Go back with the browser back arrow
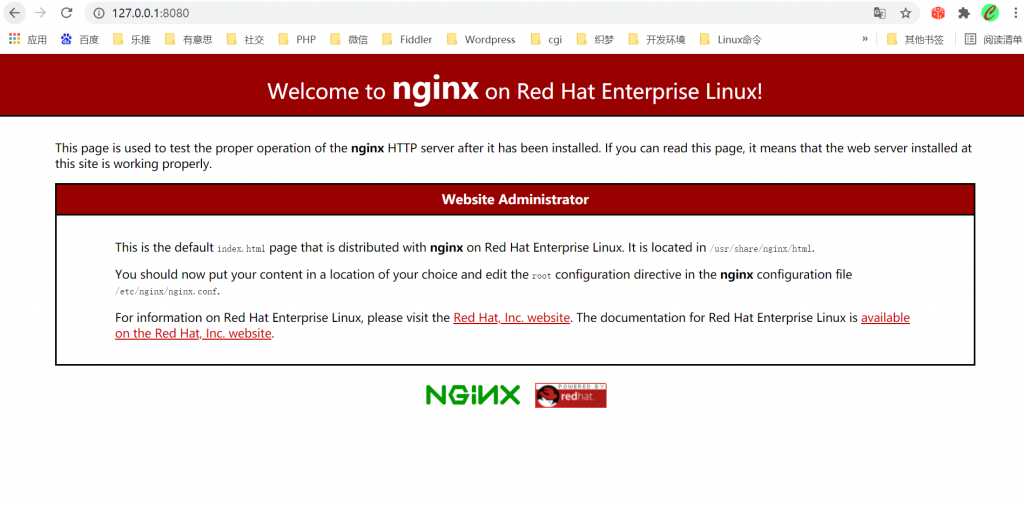The height and width of the screenshot is (505, 1024). (x=15, y=12)
